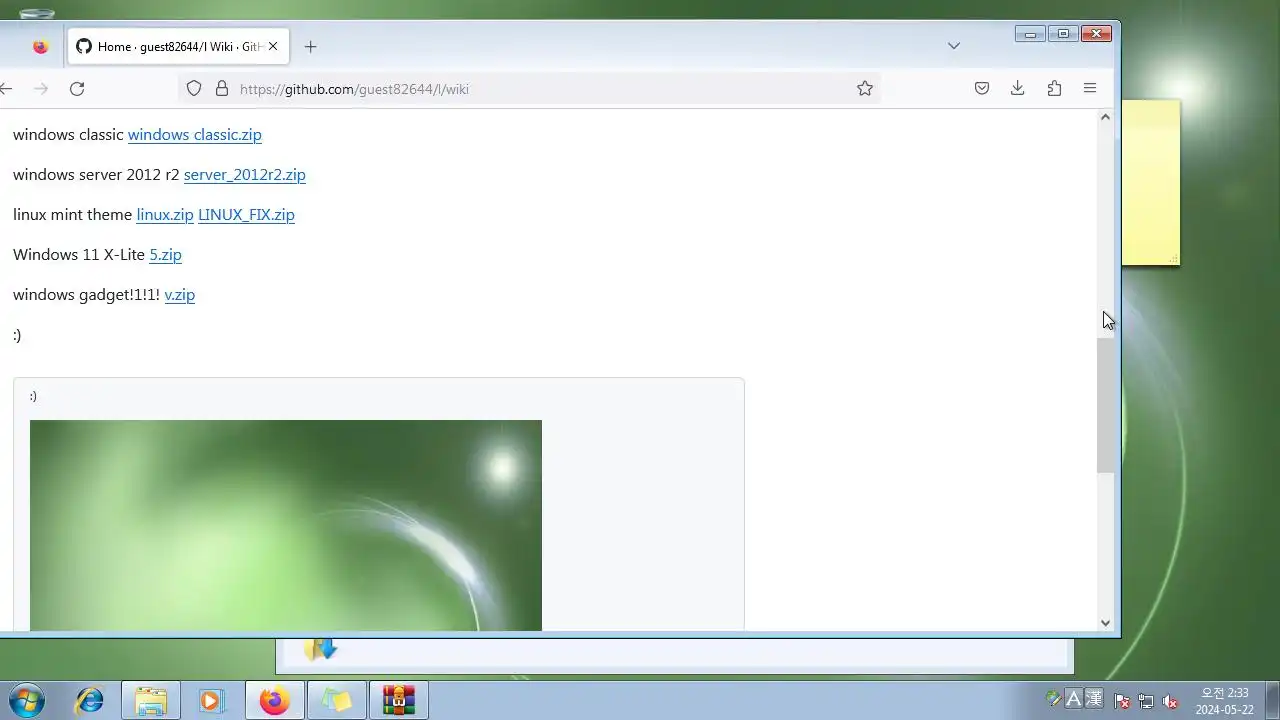Open Windows Media Player from the taskbar
This screenshot has width=1280, height=720.
(x=211, y=701)
